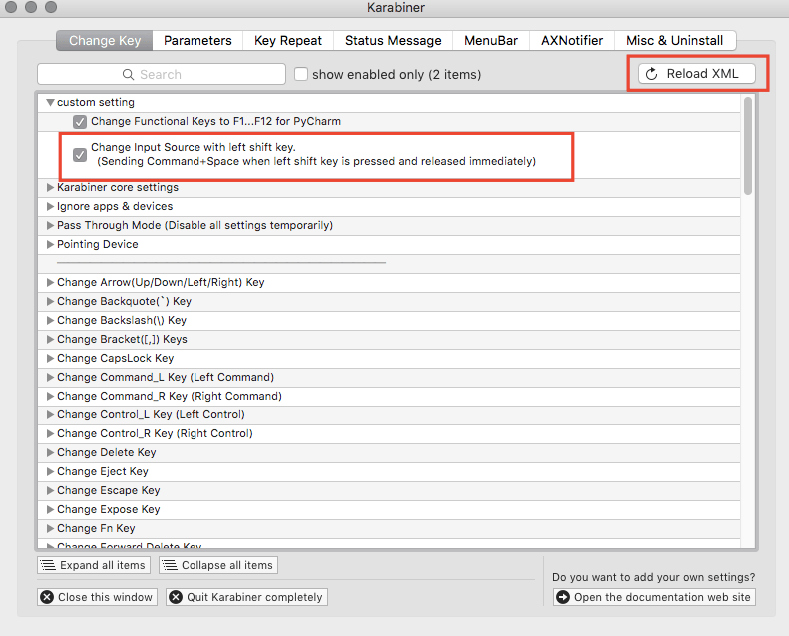The image size is (789, 636).
Task: Click the X icon on Close this window
Action: point(47,597)
